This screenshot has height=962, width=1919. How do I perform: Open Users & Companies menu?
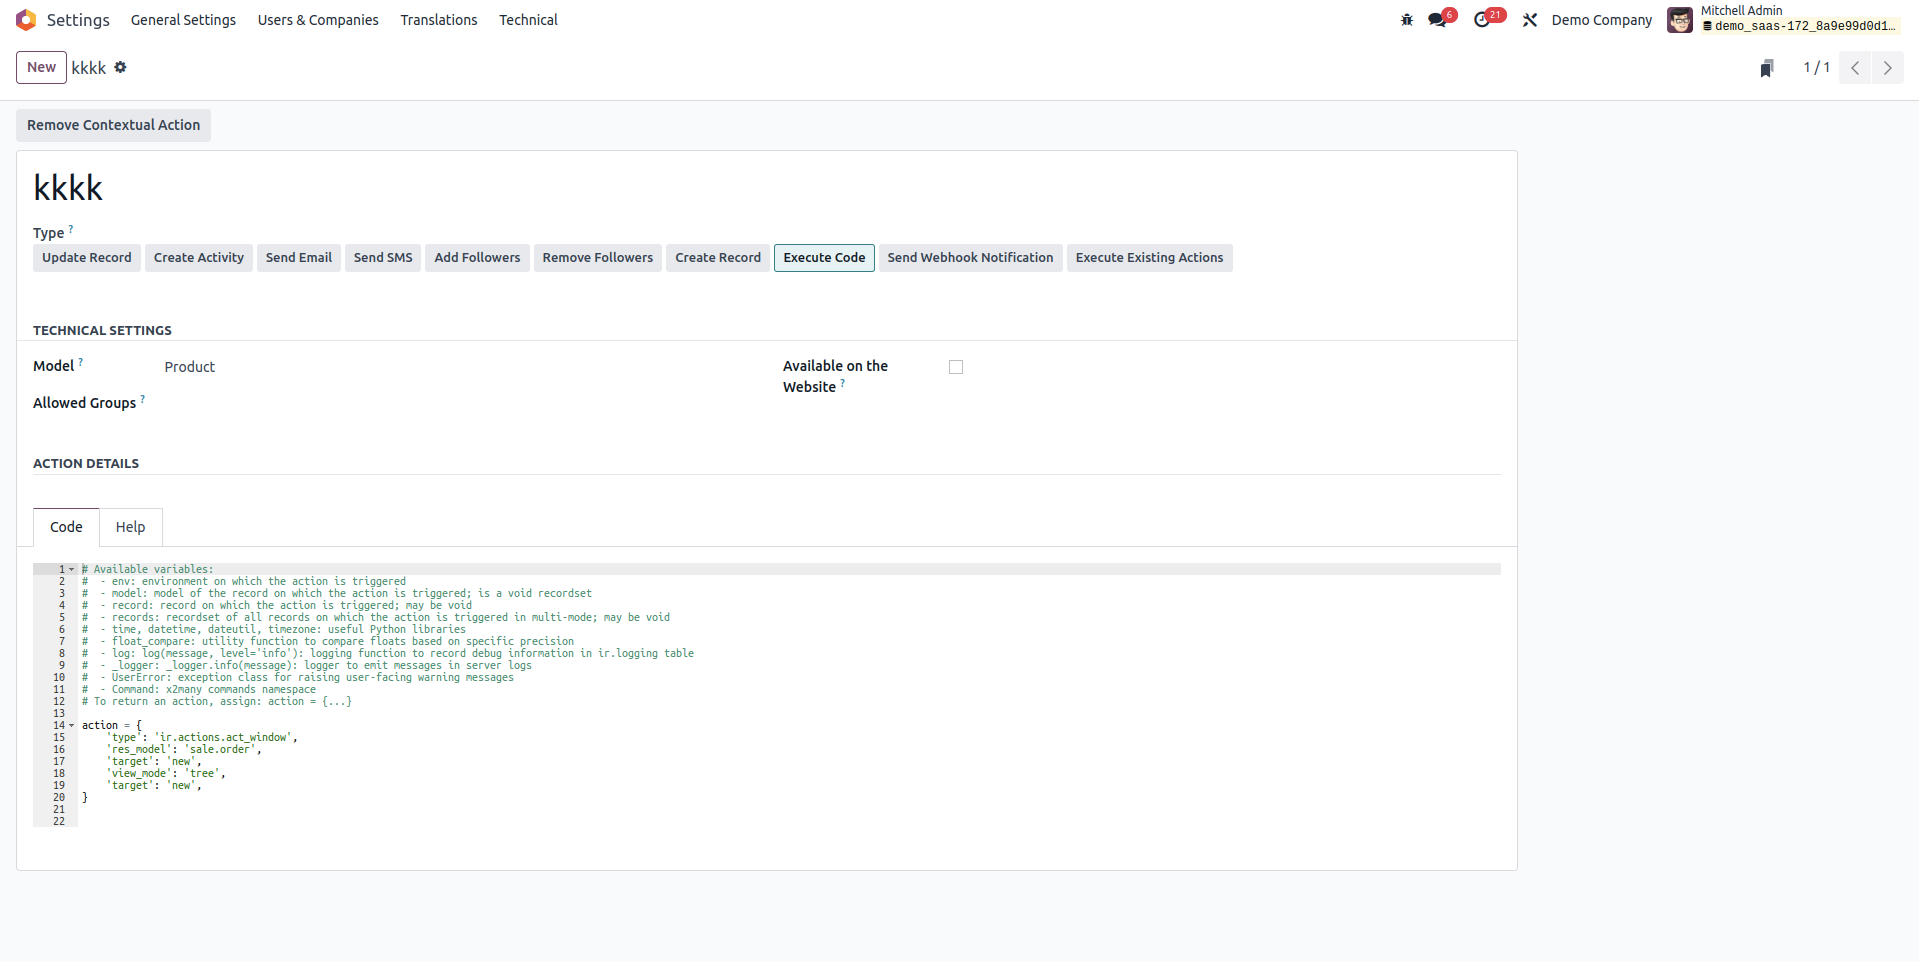(x=318, y=20)
